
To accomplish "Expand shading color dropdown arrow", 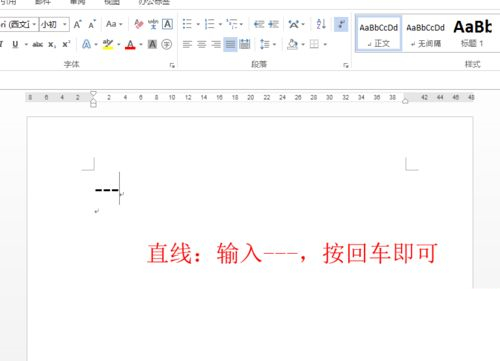I will coord(303,44).
